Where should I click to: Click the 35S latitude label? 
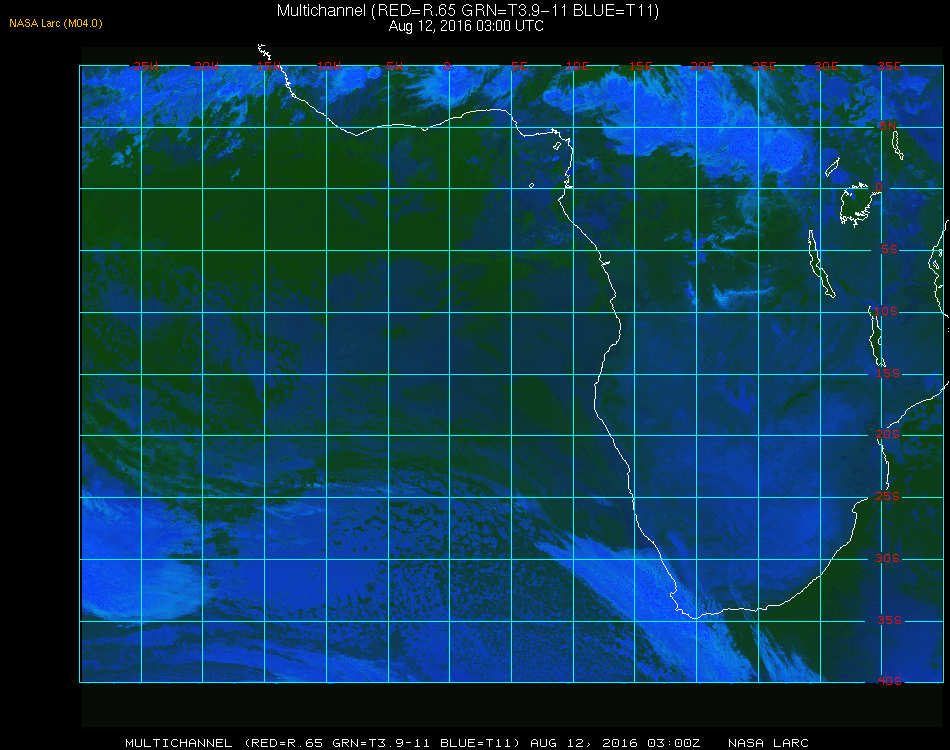point(889,620)
